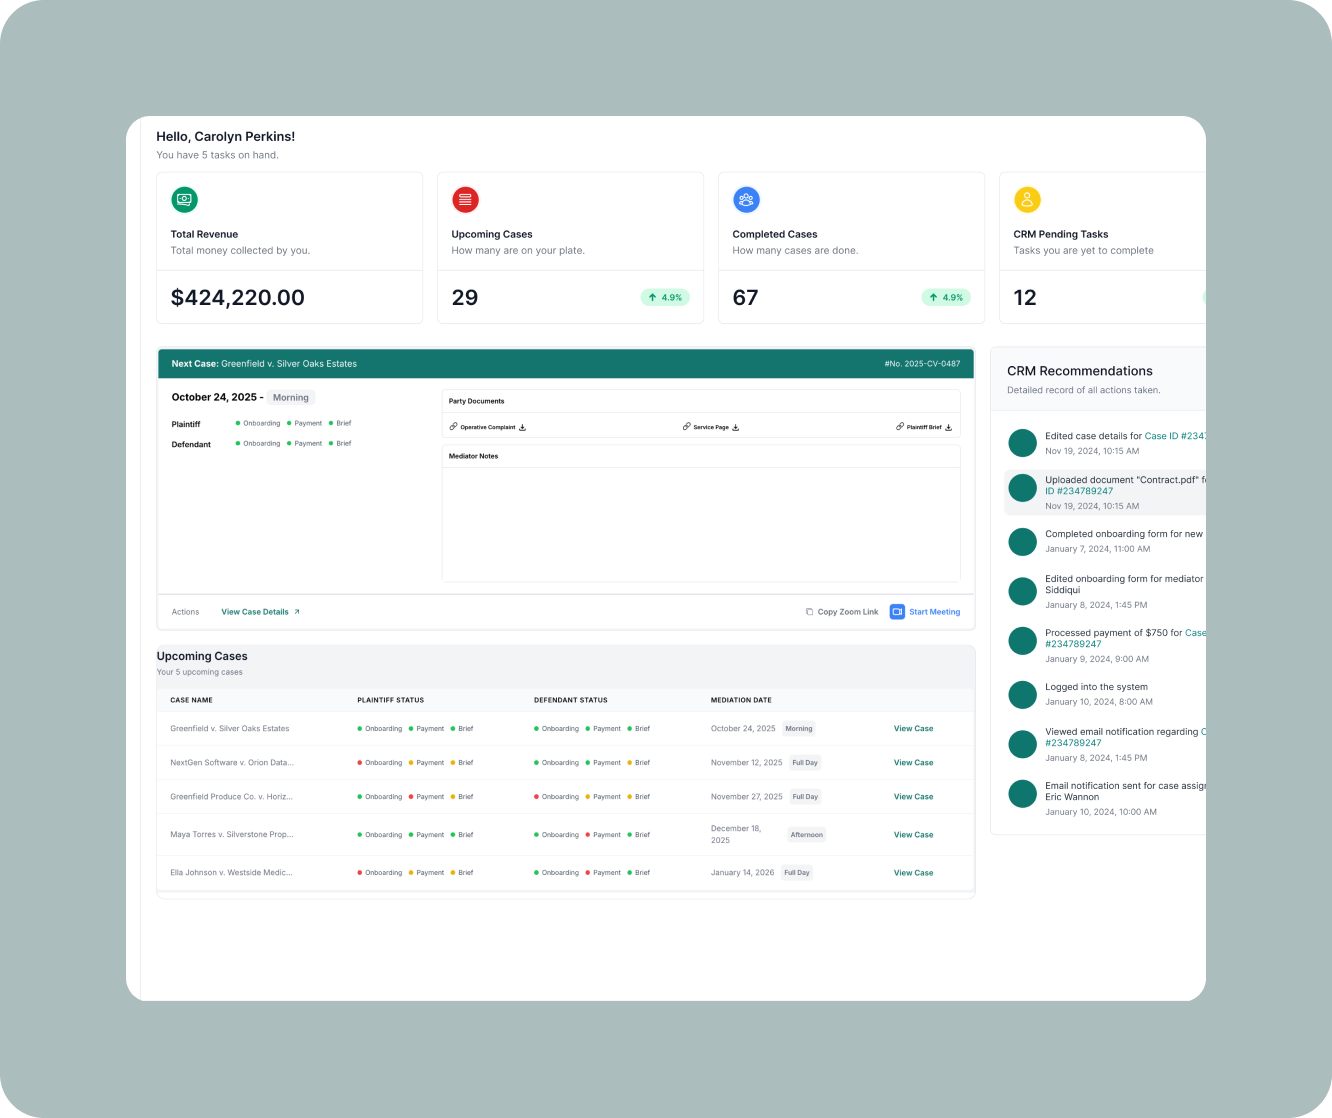View case for NextGen Software v. Orion Data
The height and width of the screenshot is (1118, 1332).
913,763
